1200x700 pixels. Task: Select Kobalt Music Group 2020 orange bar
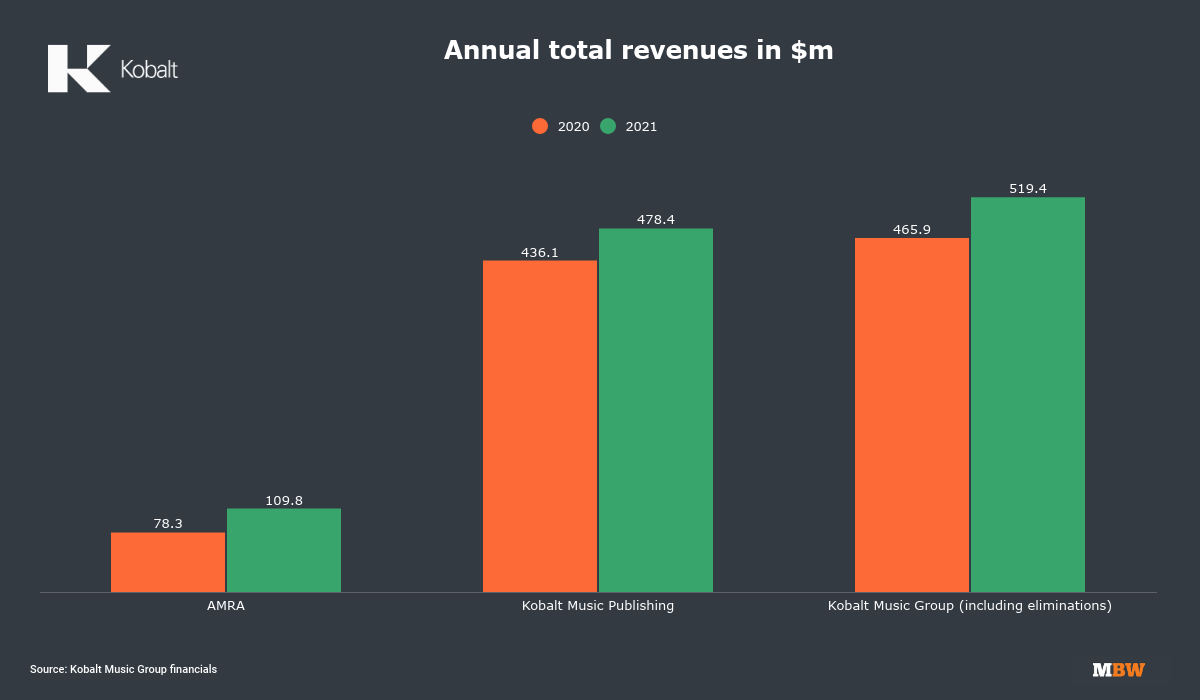pos(912,415)
